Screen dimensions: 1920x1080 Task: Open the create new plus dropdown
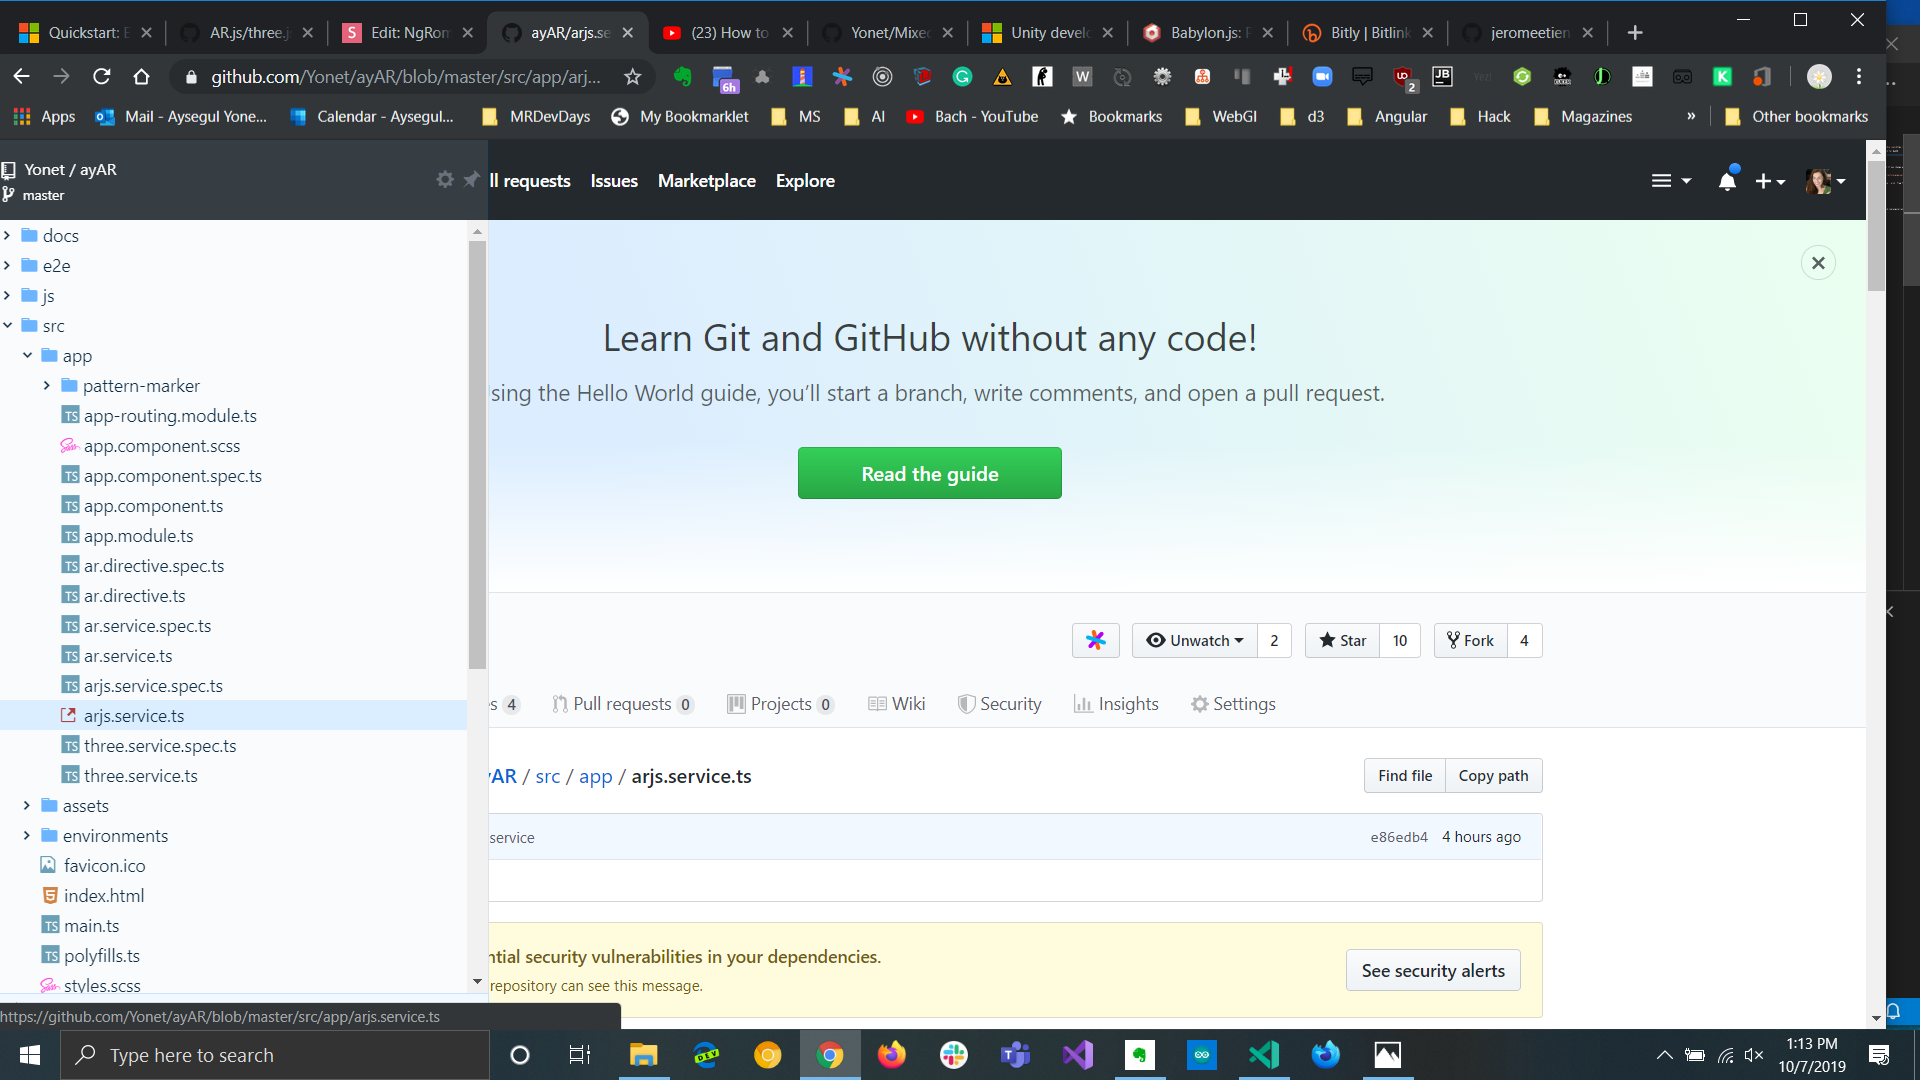(1769, 181)
